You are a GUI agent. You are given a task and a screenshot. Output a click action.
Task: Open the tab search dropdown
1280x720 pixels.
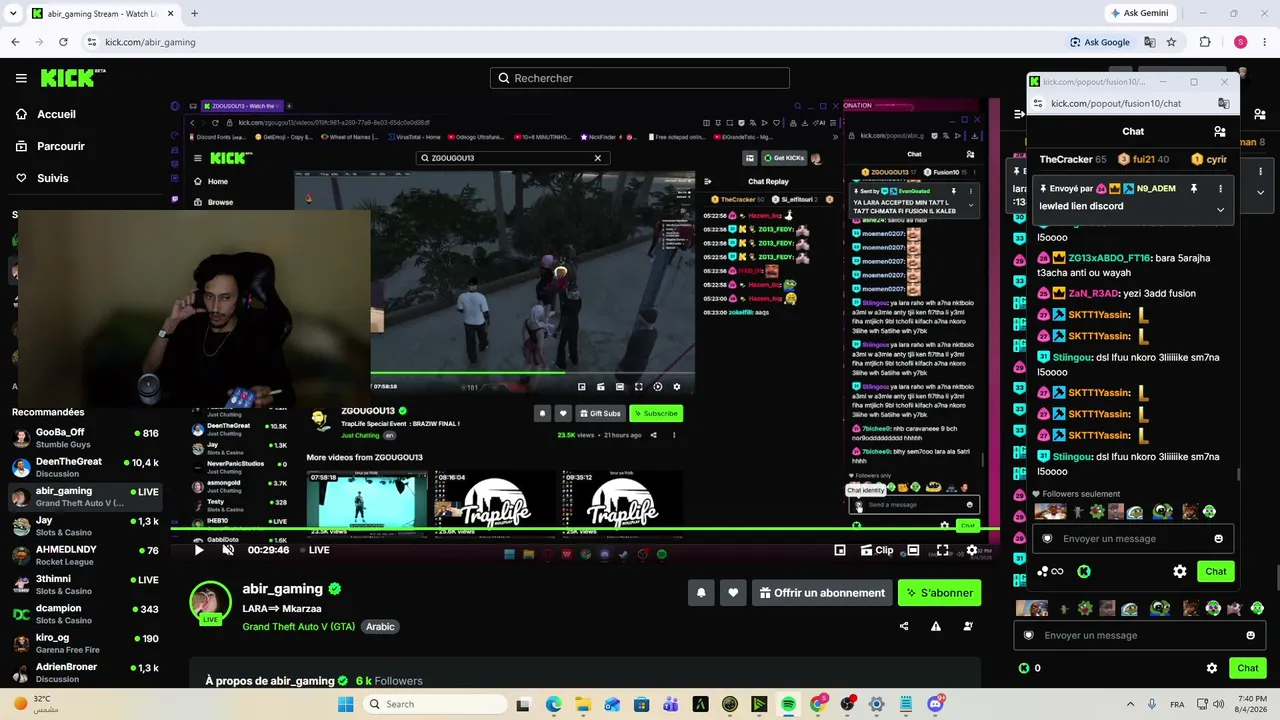pyautogui.click(x=13, y=13)
